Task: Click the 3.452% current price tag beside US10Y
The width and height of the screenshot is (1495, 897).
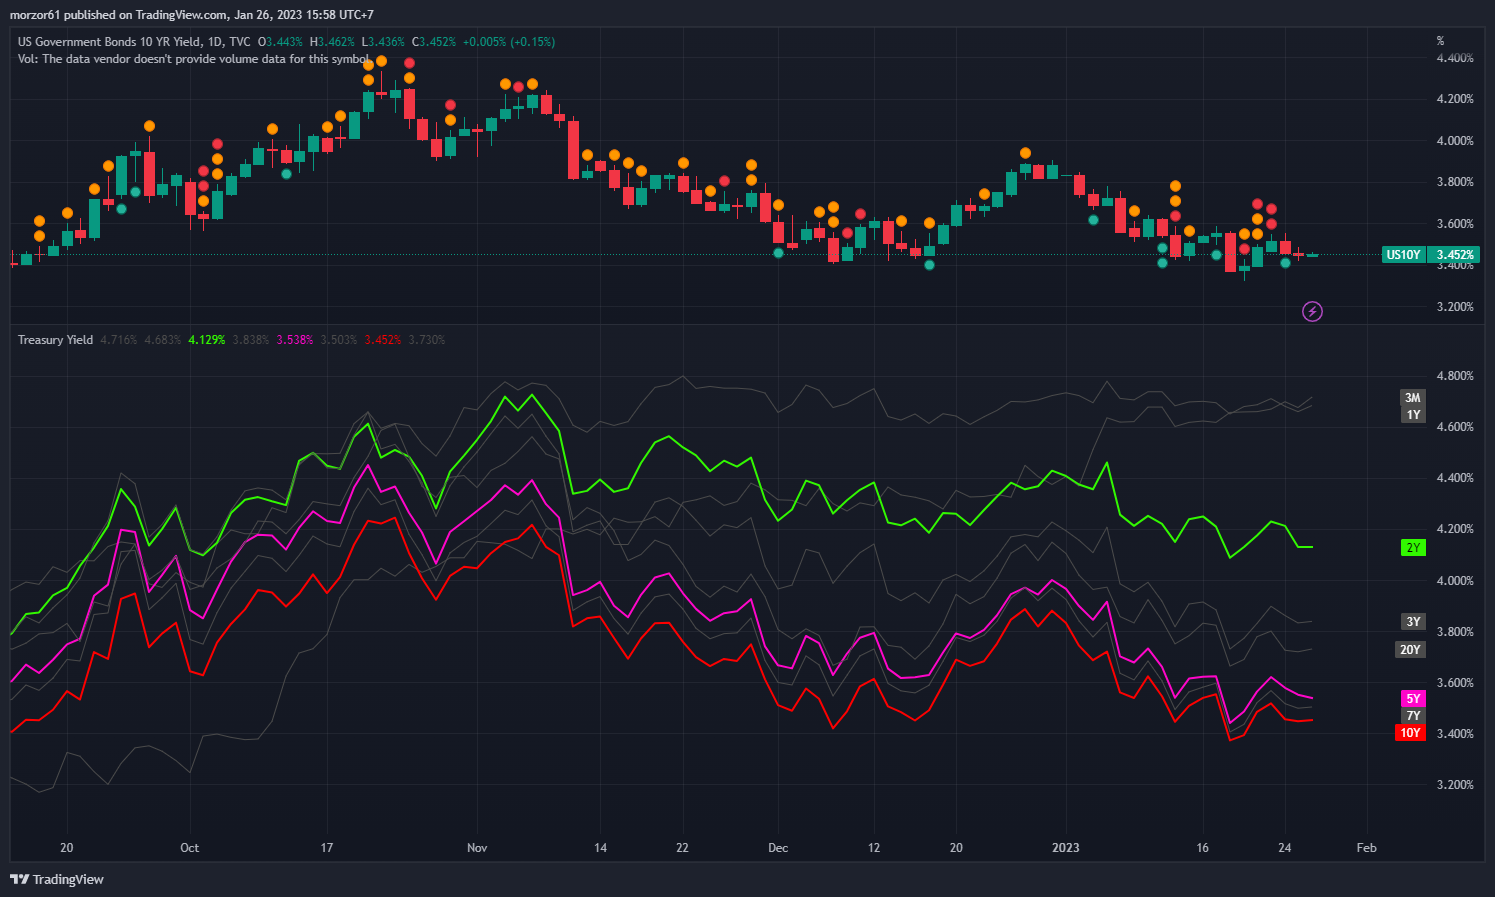Action: pyautogui.click(x=1455, y=255)
